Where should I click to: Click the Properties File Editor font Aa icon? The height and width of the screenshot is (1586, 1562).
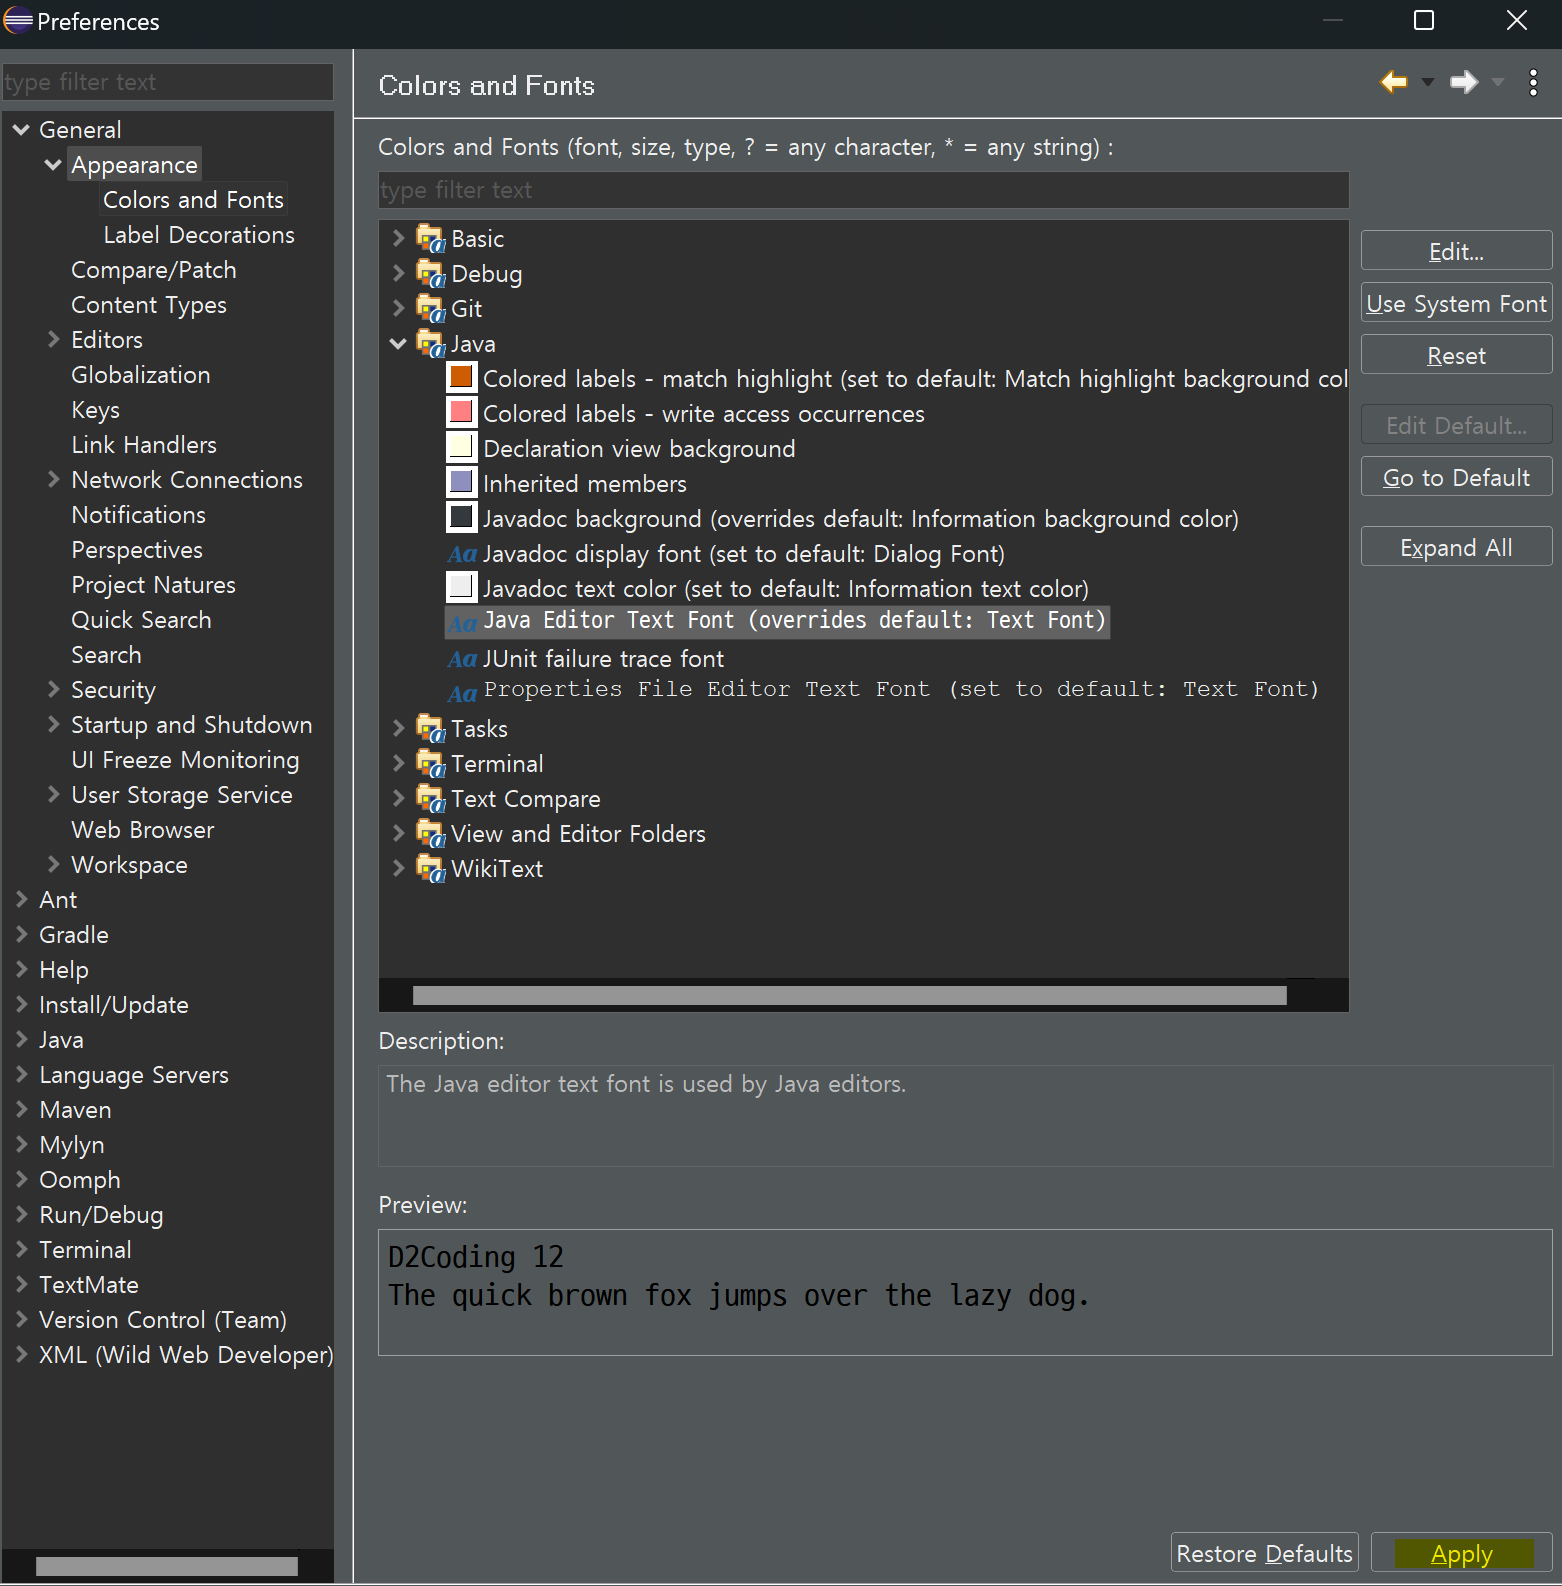point(462,693)
